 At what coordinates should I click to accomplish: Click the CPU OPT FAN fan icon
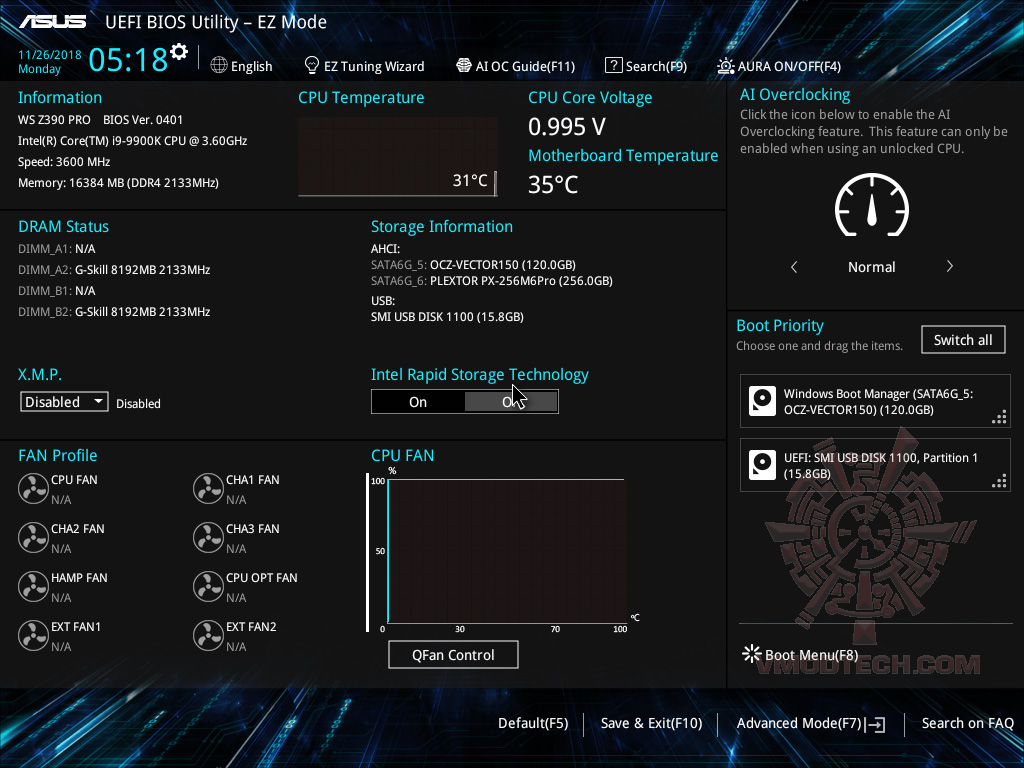(208, 586)
